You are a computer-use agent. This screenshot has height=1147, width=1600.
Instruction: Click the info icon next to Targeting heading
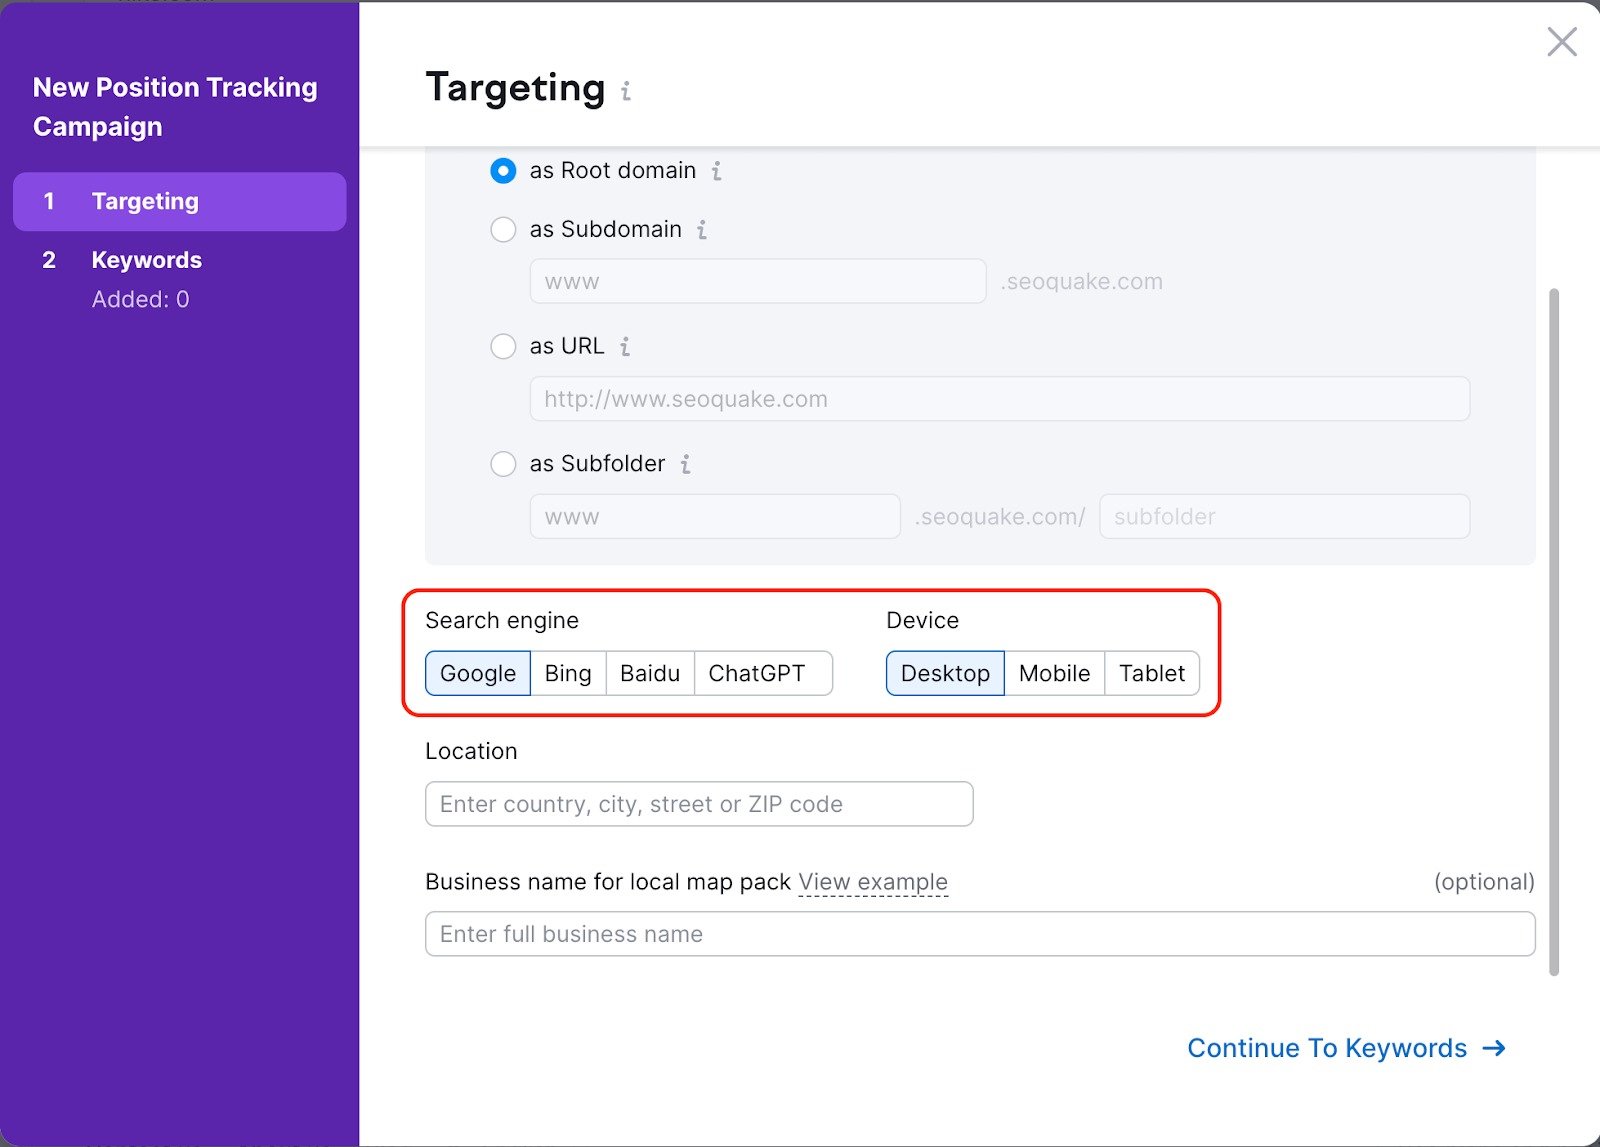[x=626, y=91]
